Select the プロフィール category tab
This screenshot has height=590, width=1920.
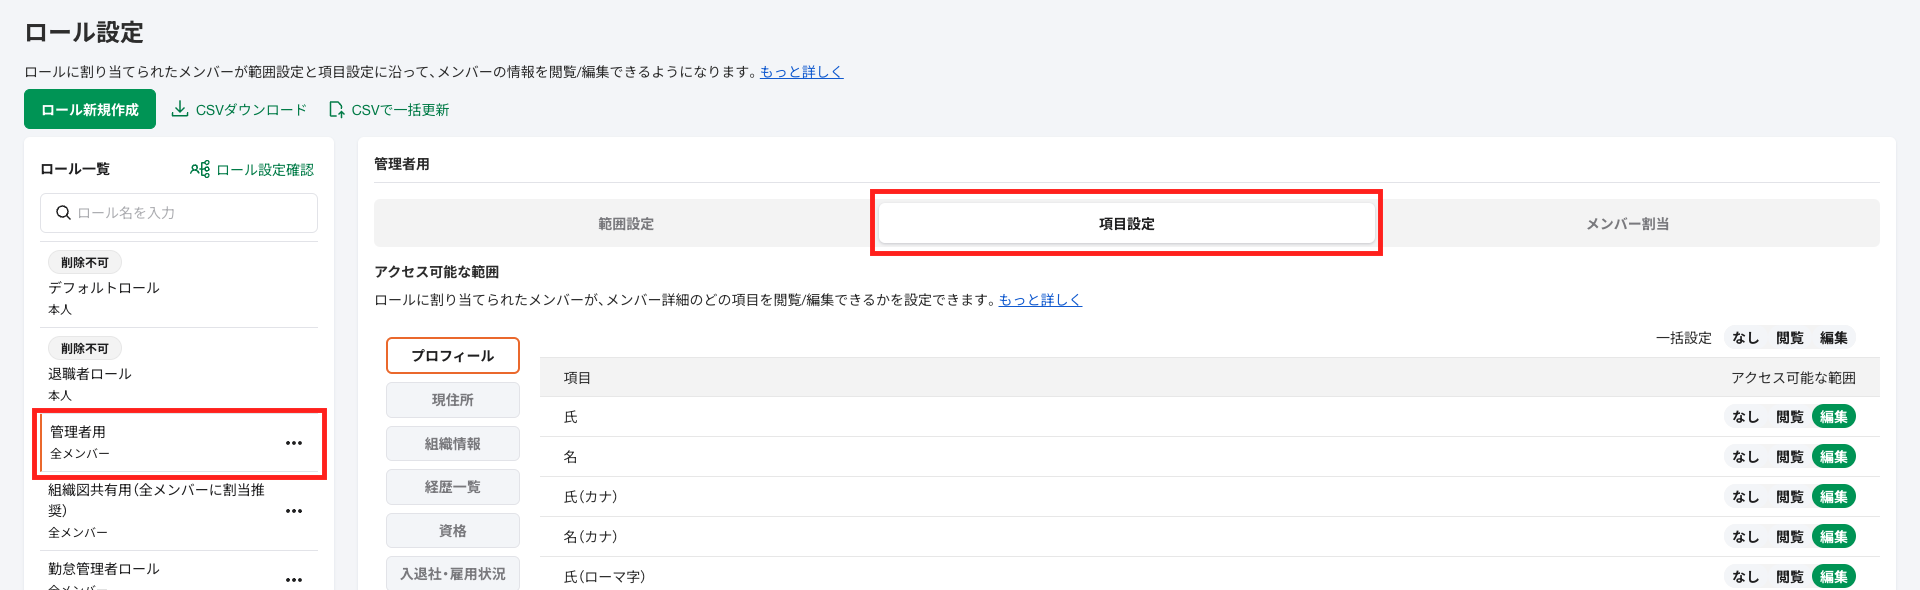coord(453,356)
